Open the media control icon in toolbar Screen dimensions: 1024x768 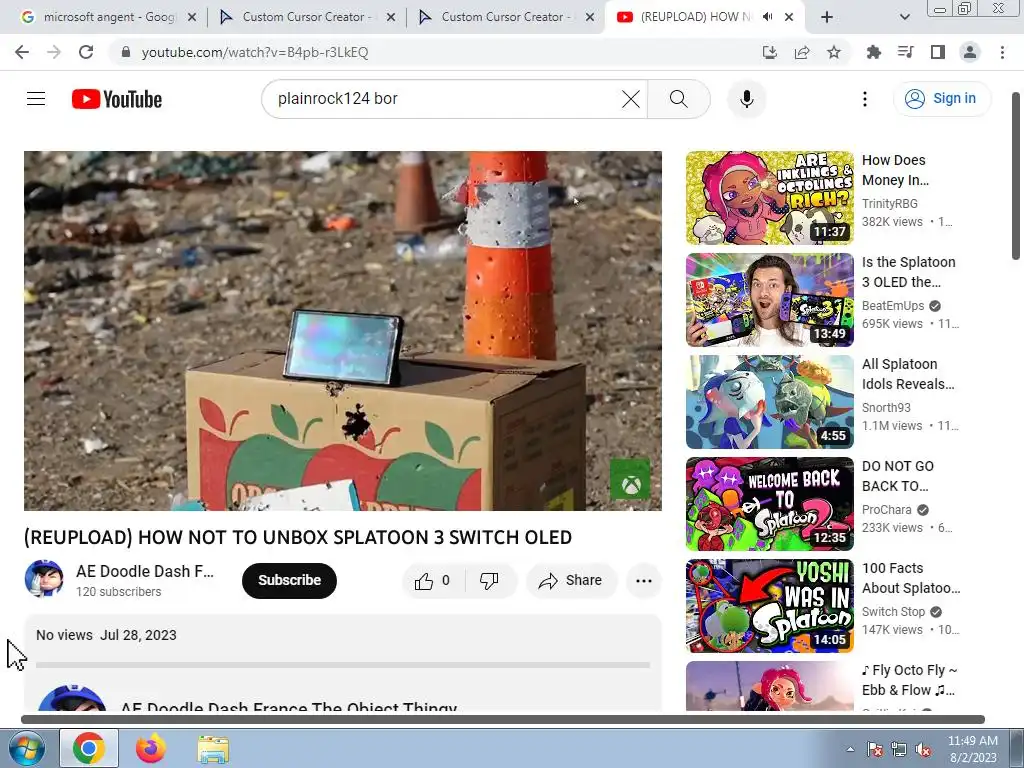pyautogui.click(x=905, y=52)
